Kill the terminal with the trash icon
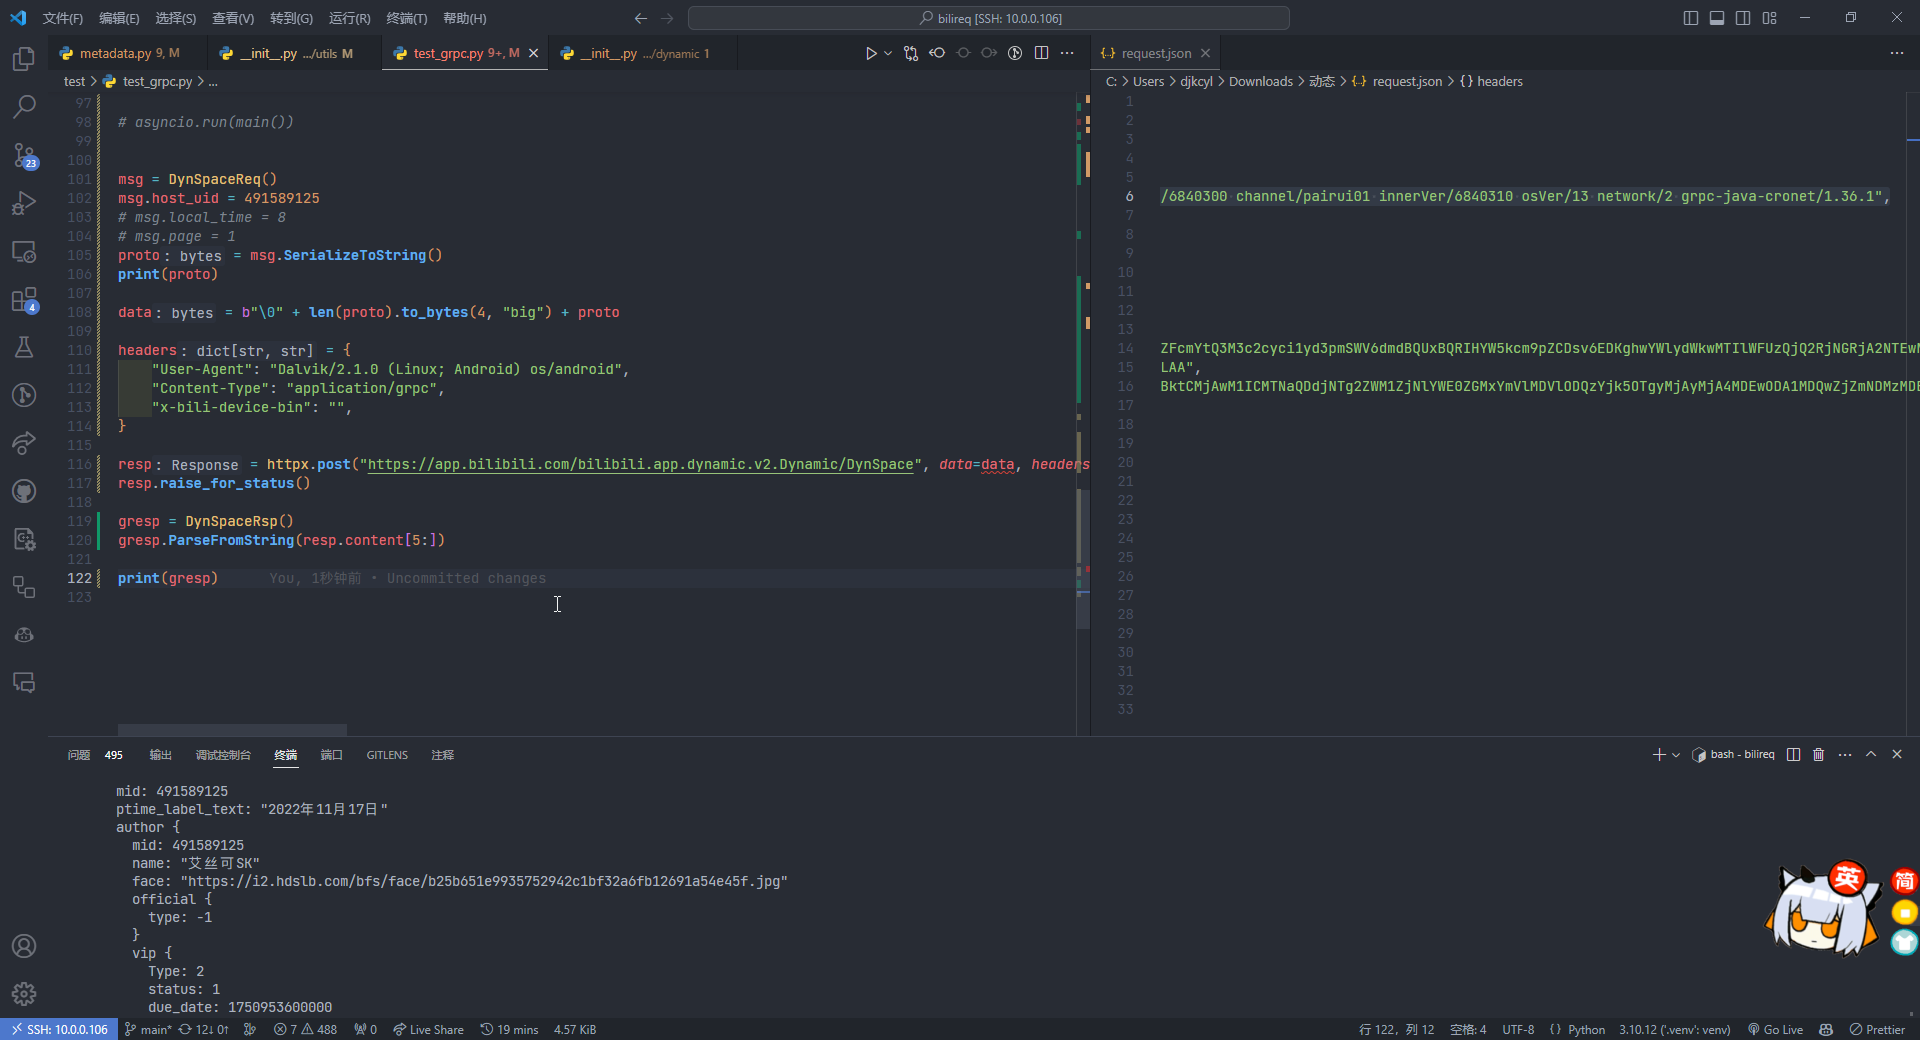 point(1818,755)
